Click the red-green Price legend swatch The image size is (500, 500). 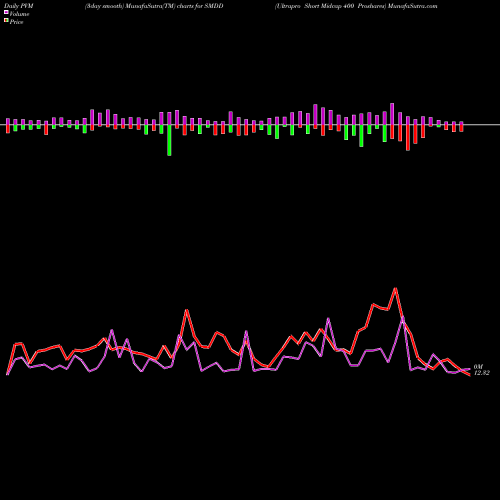pos(6,21)
